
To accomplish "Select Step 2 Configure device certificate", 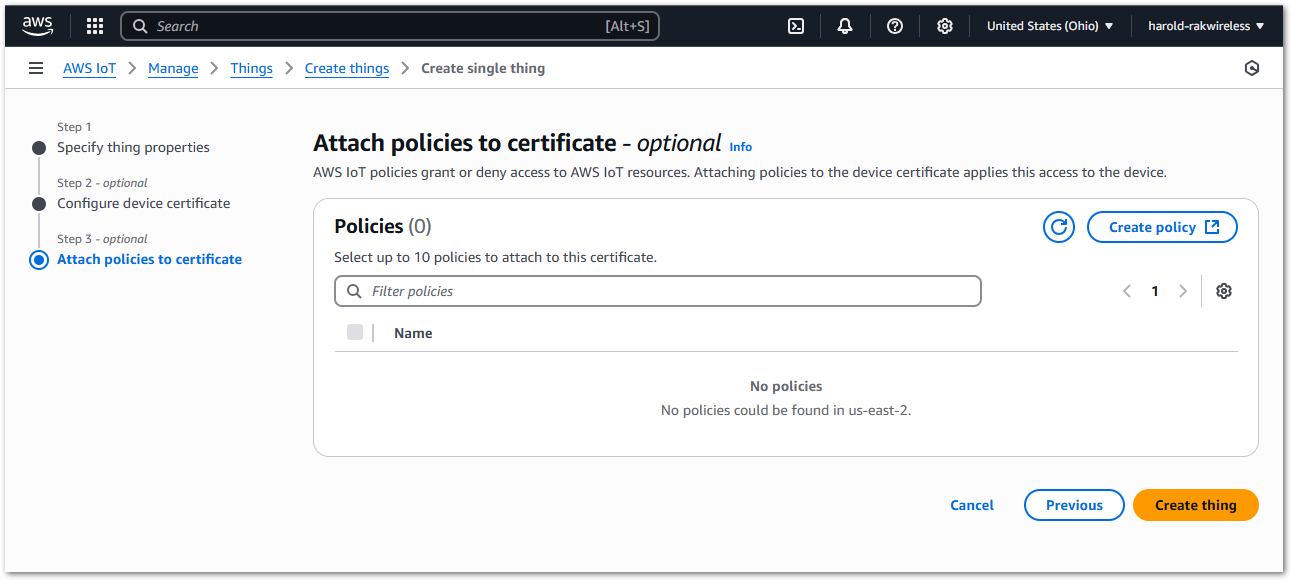I will 143,203.
